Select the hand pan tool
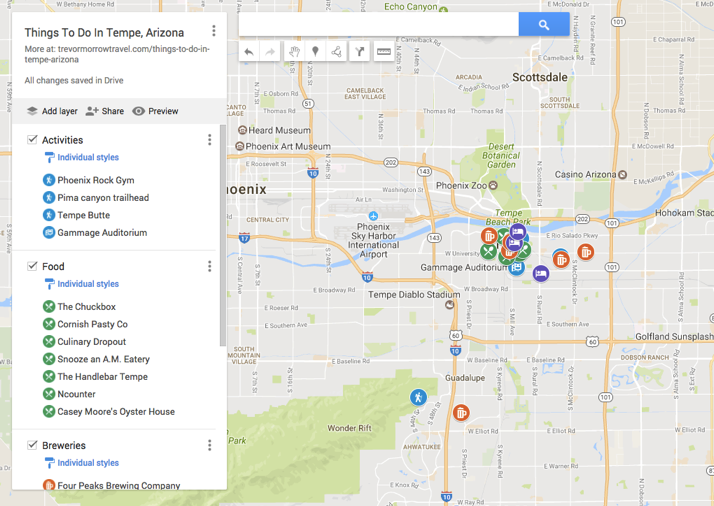 coord(294,51)
